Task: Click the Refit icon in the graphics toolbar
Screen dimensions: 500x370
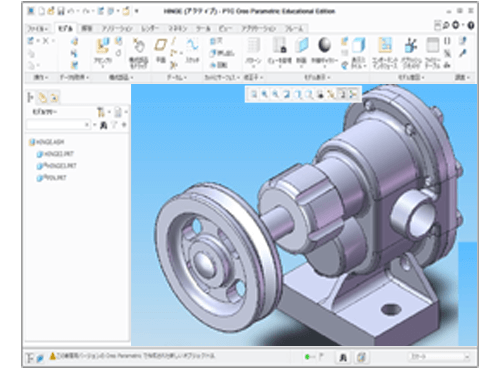Action: [254, 94]
